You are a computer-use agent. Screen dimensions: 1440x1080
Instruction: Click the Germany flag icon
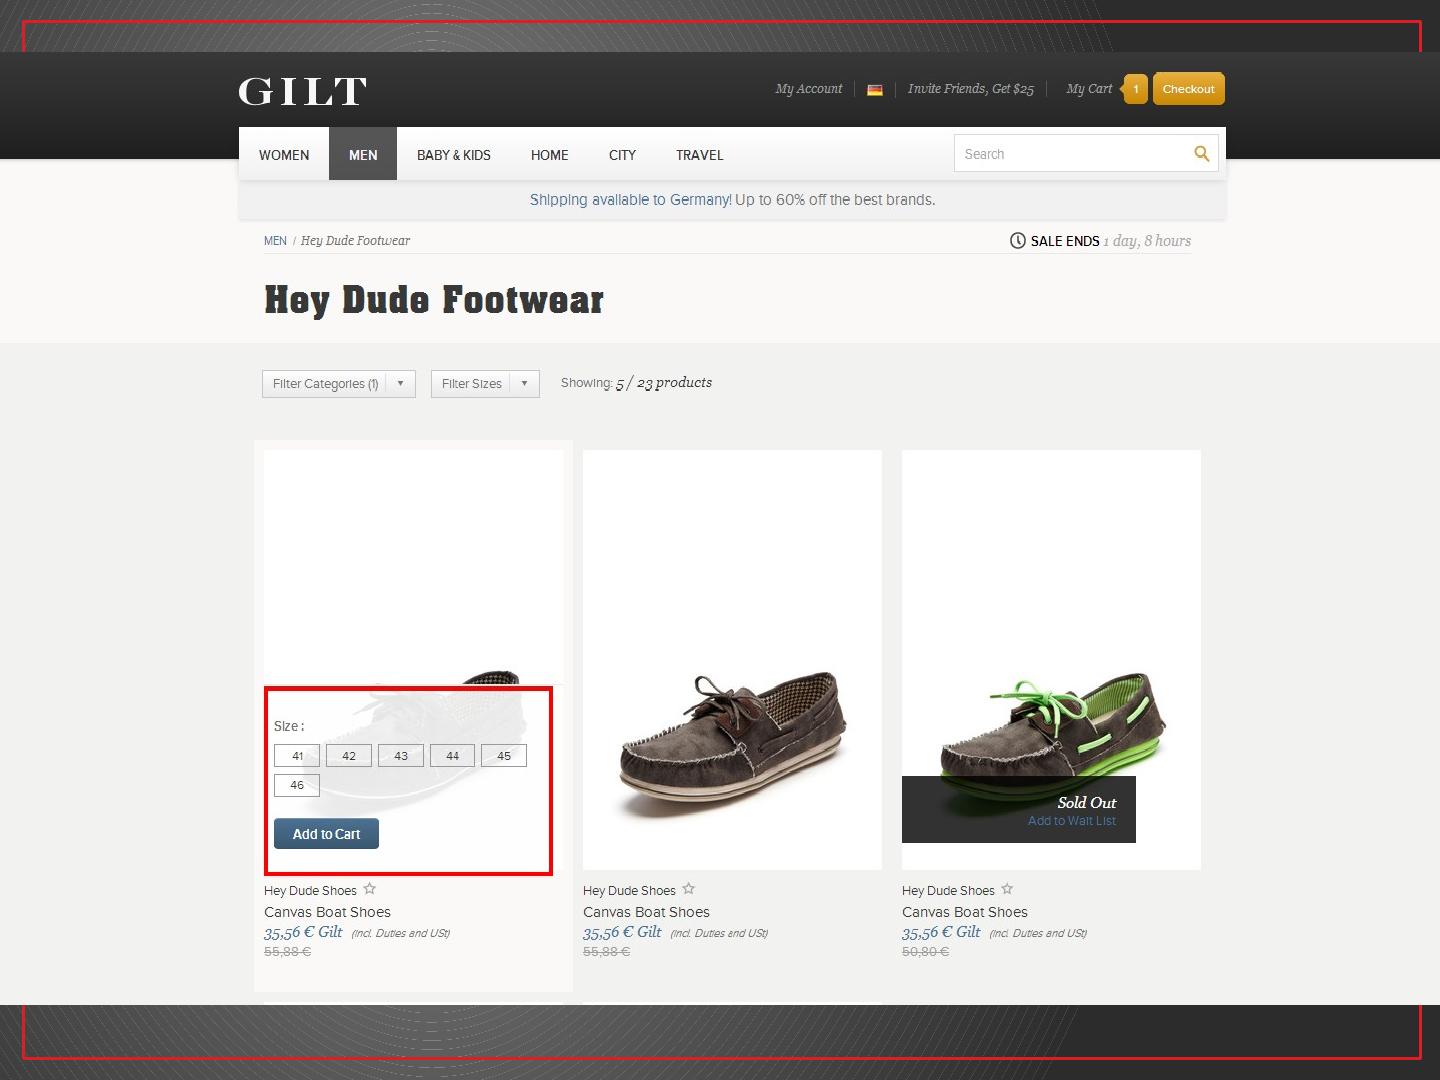[875, 90]
